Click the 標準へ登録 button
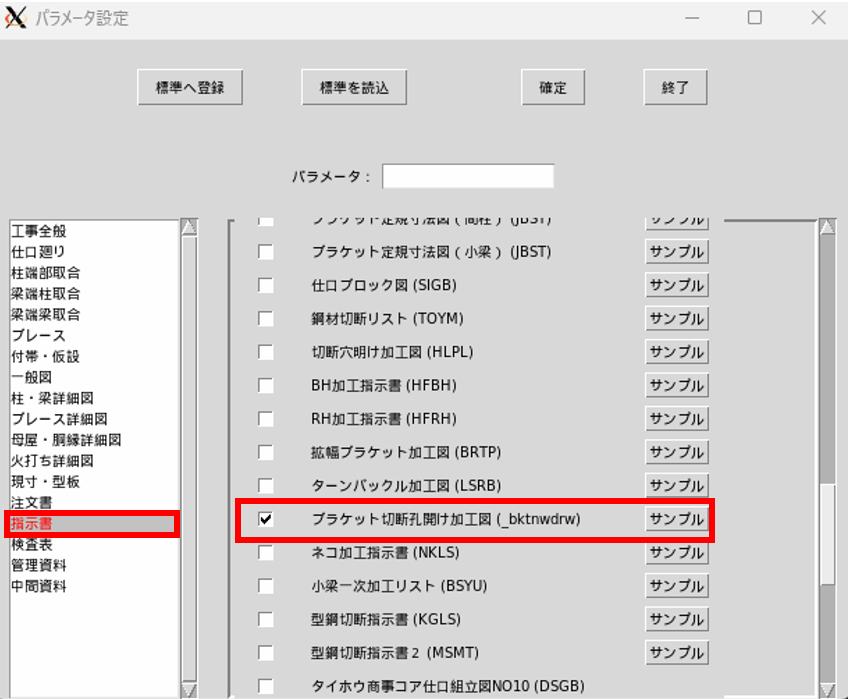This screenshot has height=699, width=848. coord(190,87)
